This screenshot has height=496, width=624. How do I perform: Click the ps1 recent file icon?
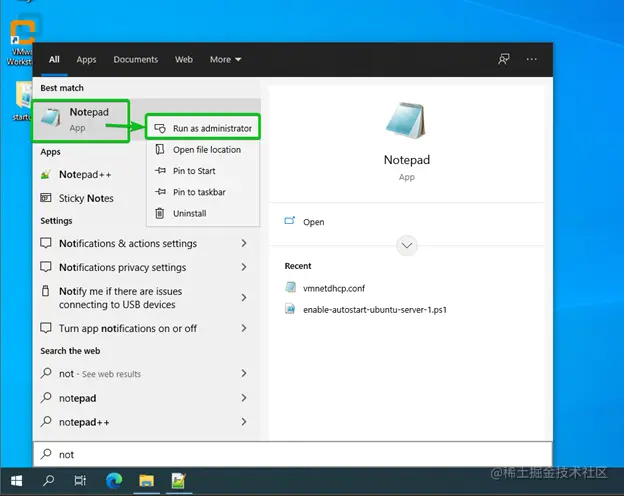pos(290,309)
